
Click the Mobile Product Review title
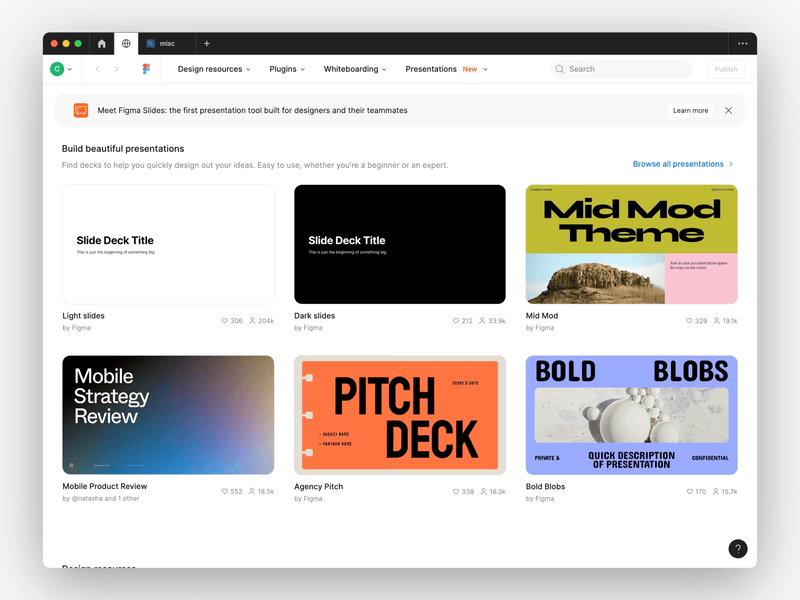point(105,486)
